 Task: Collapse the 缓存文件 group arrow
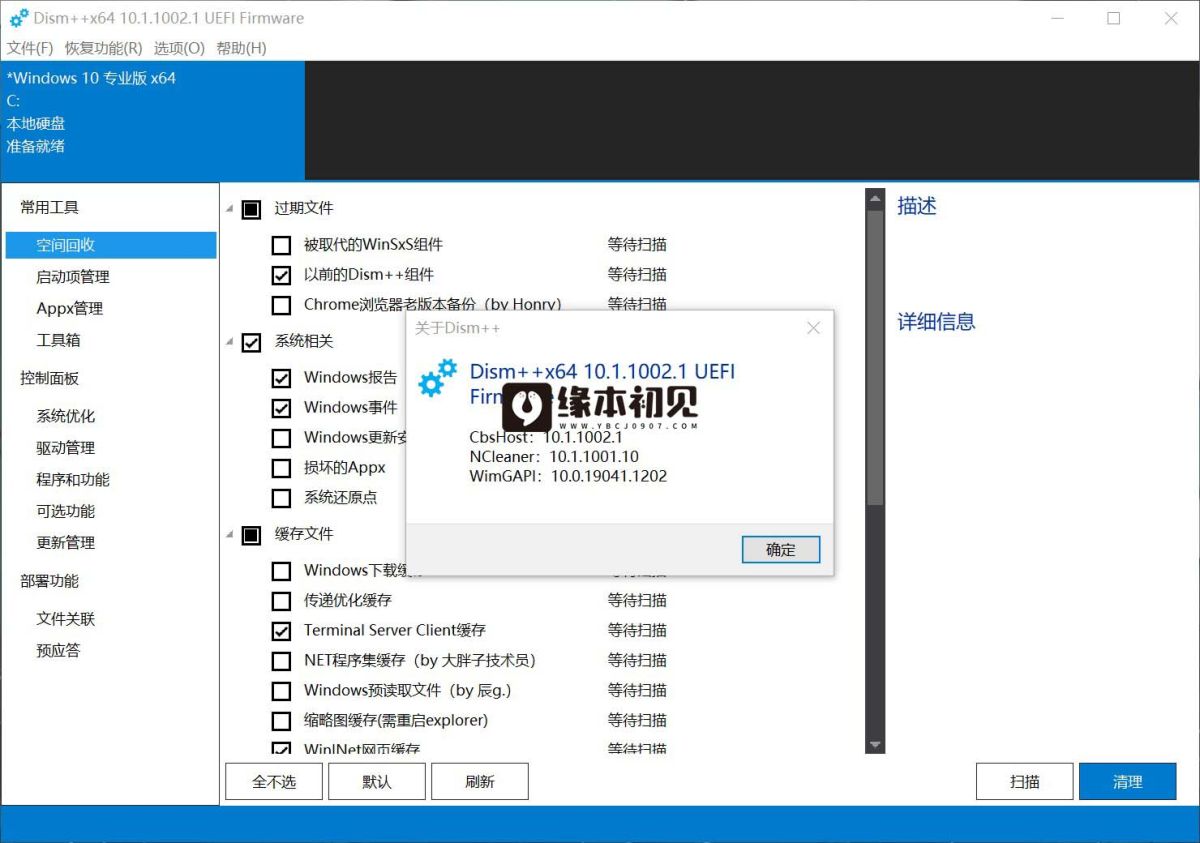(x=229, y=535)
